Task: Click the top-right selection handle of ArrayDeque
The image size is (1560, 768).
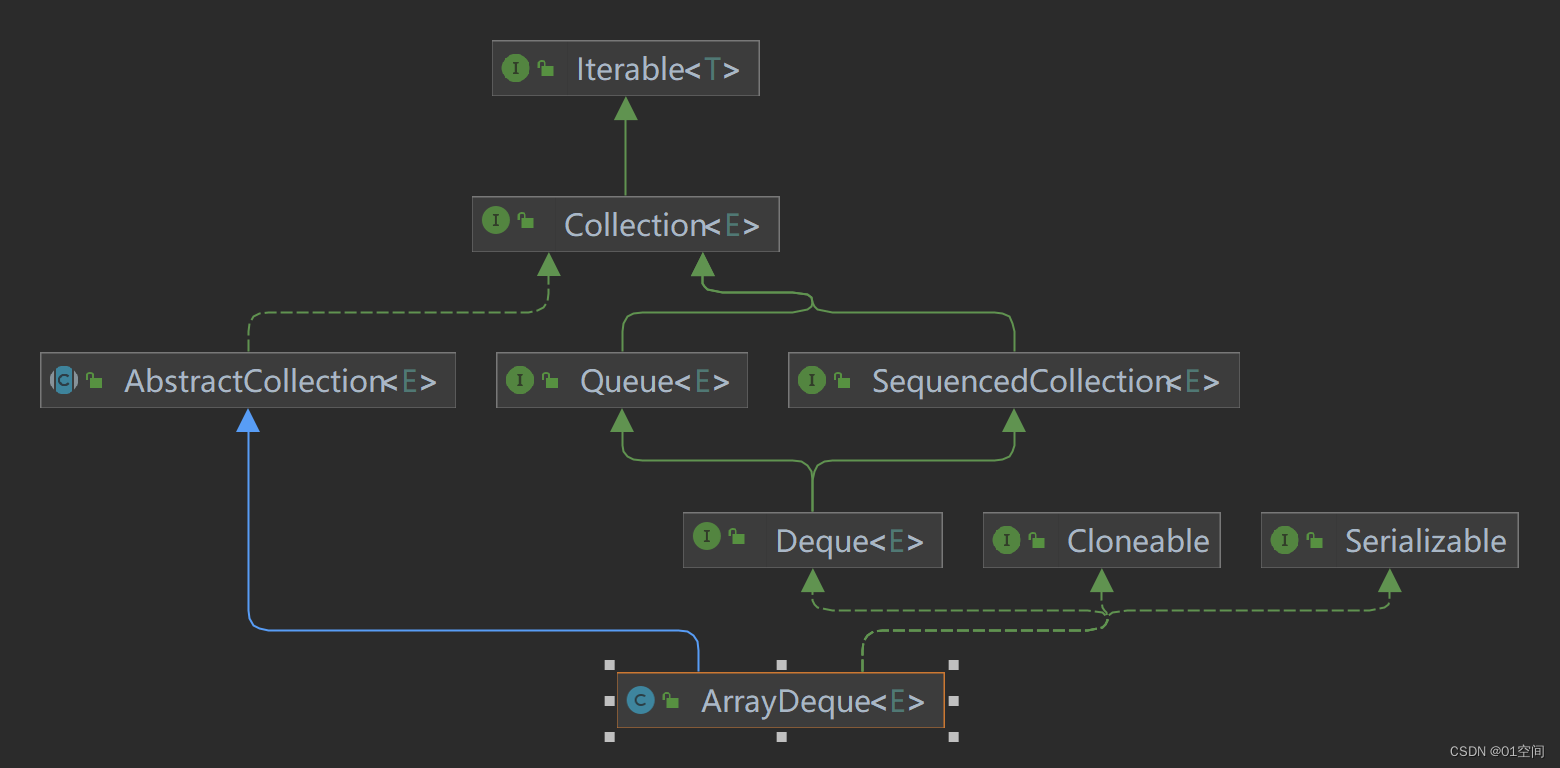Action: tap(953, 664)
